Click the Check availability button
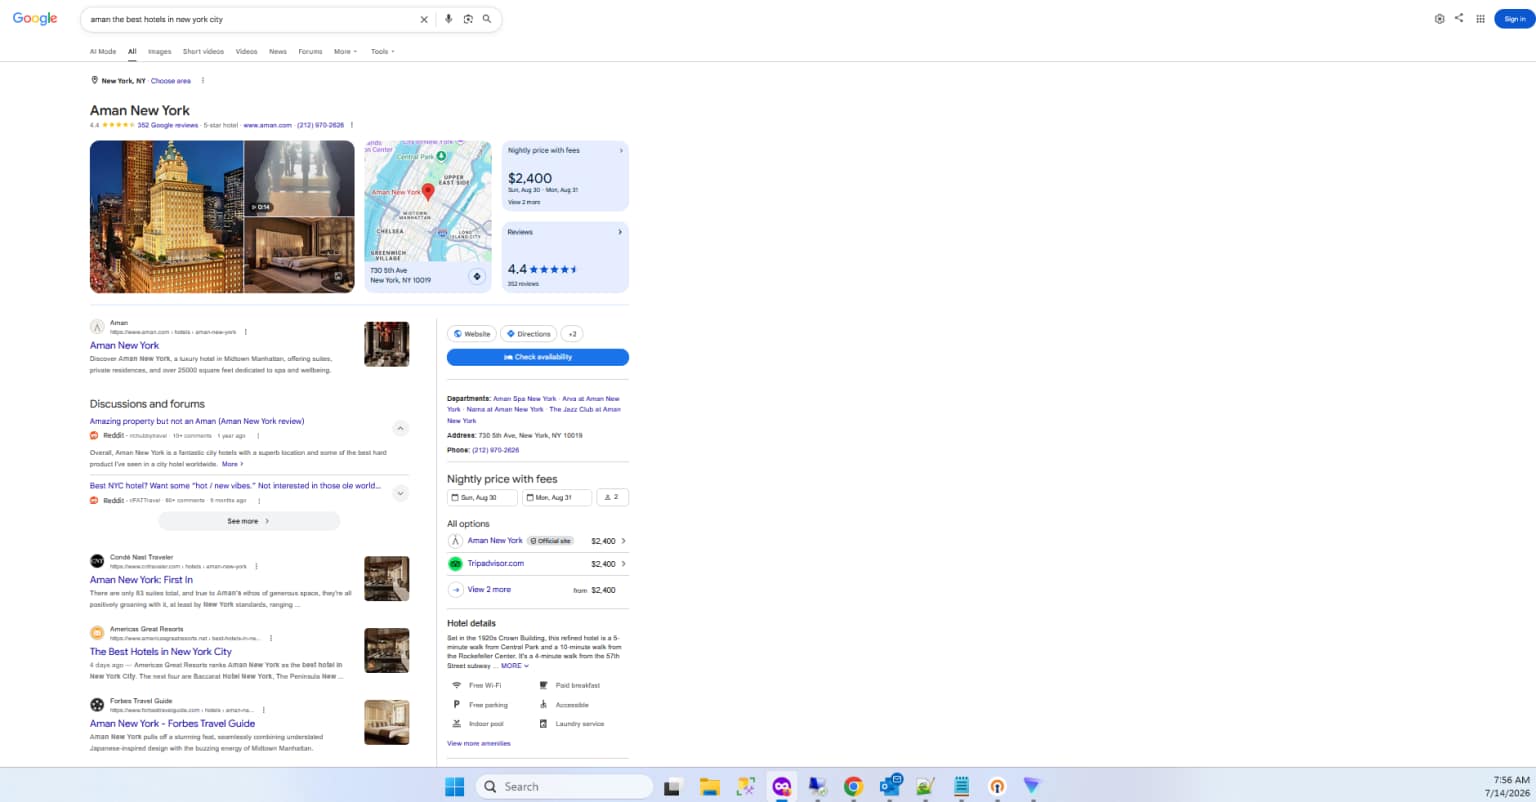 coord(538,357)
